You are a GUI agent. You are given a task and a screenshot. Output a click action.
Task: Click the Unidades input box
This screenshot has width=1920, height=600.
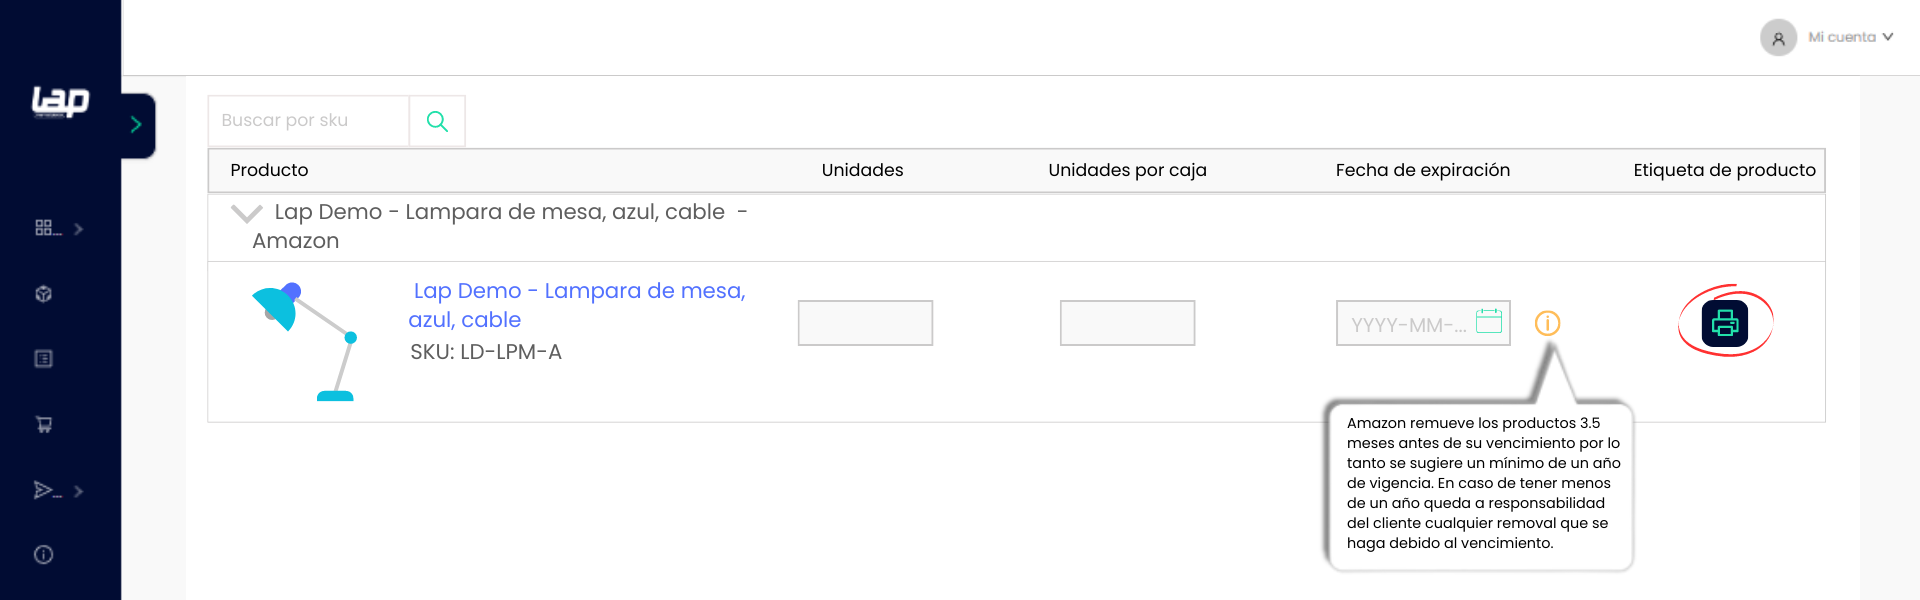(865, 323)
